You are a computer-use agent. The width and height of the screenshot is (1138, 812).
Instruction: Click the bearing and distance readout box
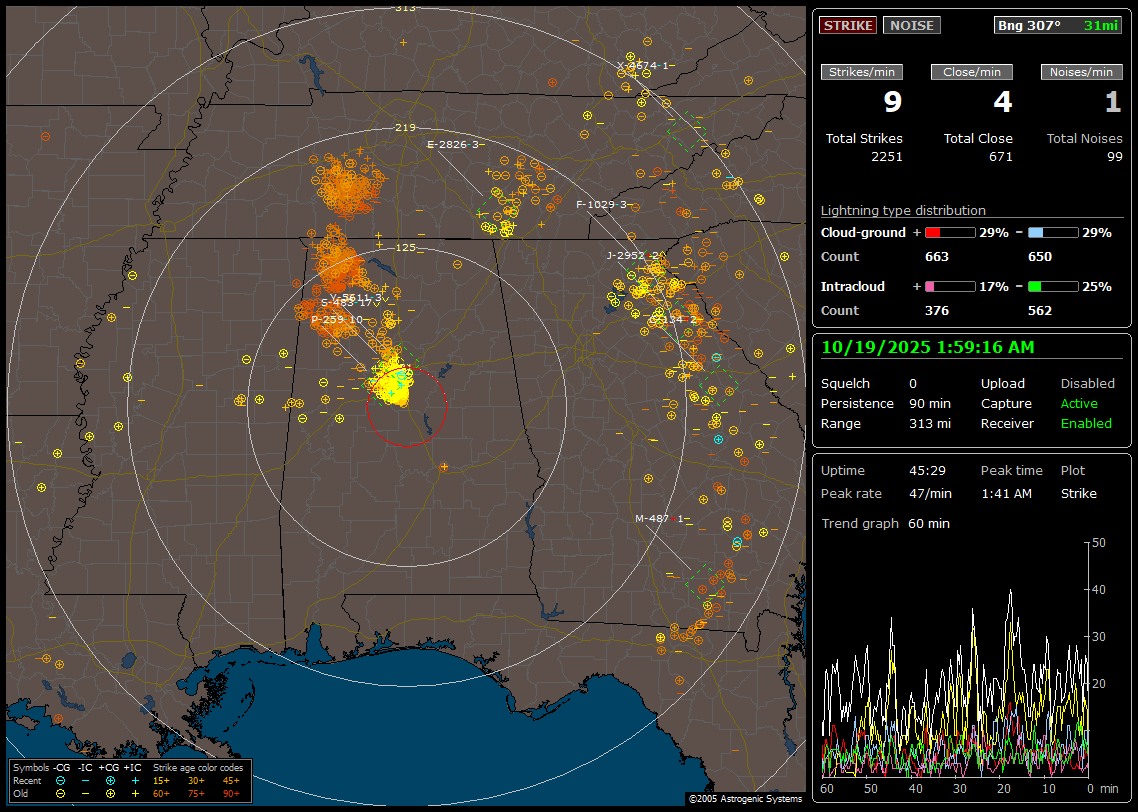(1058, 25)
